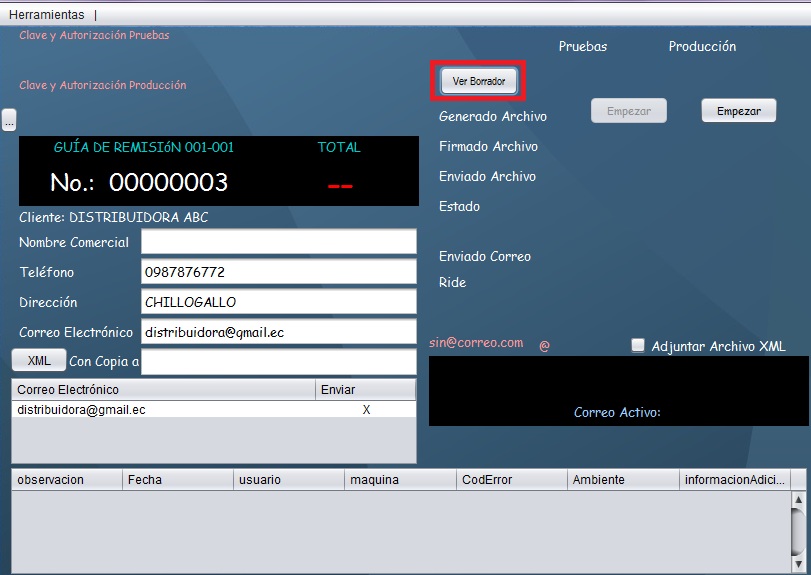Click into the Nombre Comercial field
The height and width of the screenshot is (575, 811).
(278, 242)
